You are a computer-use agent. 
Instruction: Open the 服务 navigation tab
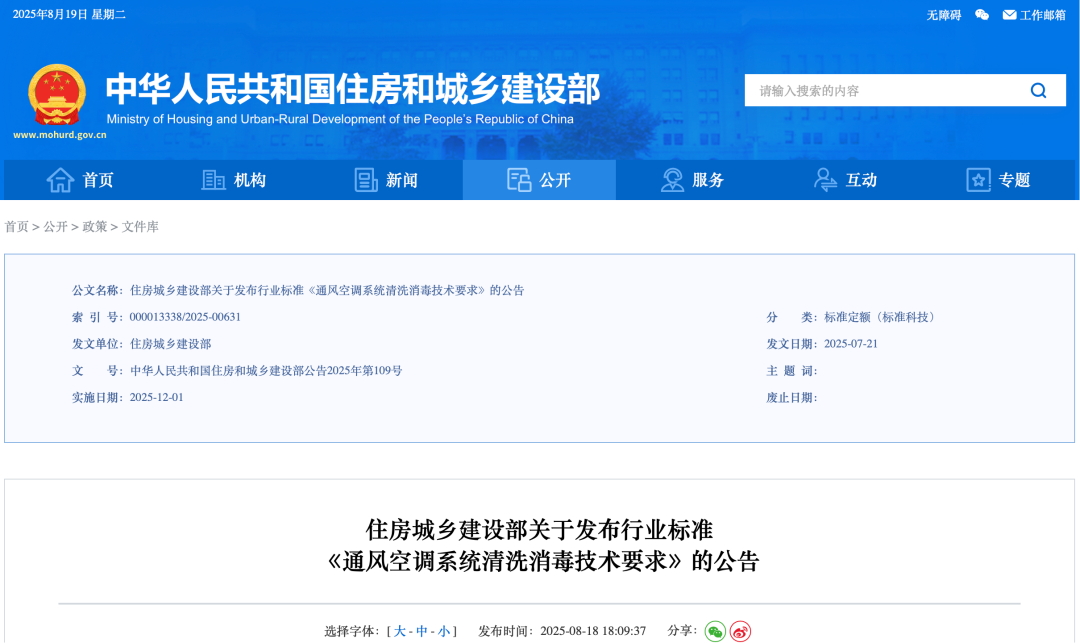coord(692,180)
